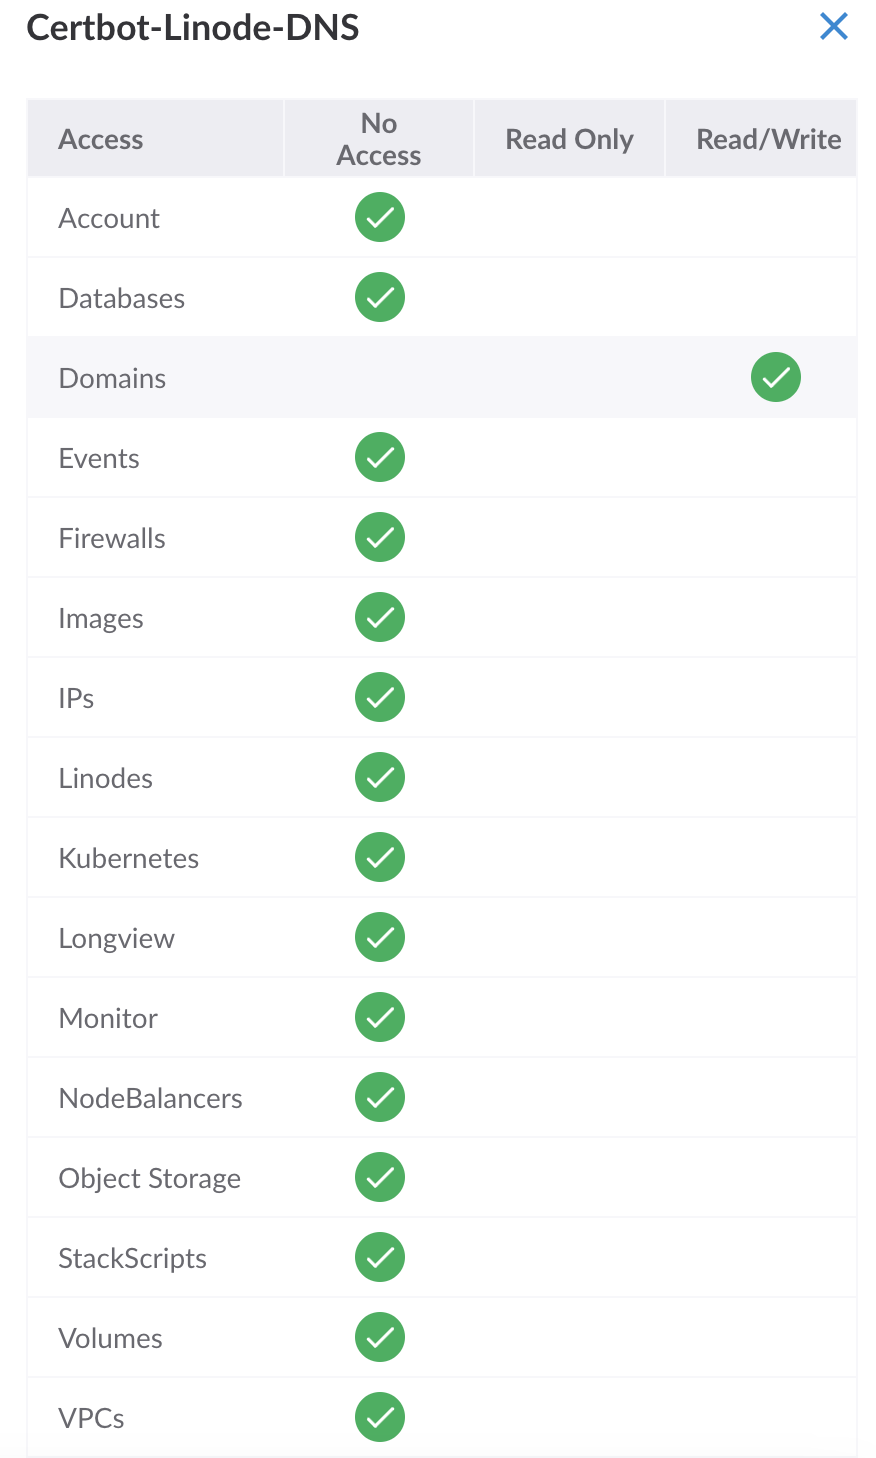Click the No Access check icon for Databases
This screenshot has height=1458, width=876.
380,297
